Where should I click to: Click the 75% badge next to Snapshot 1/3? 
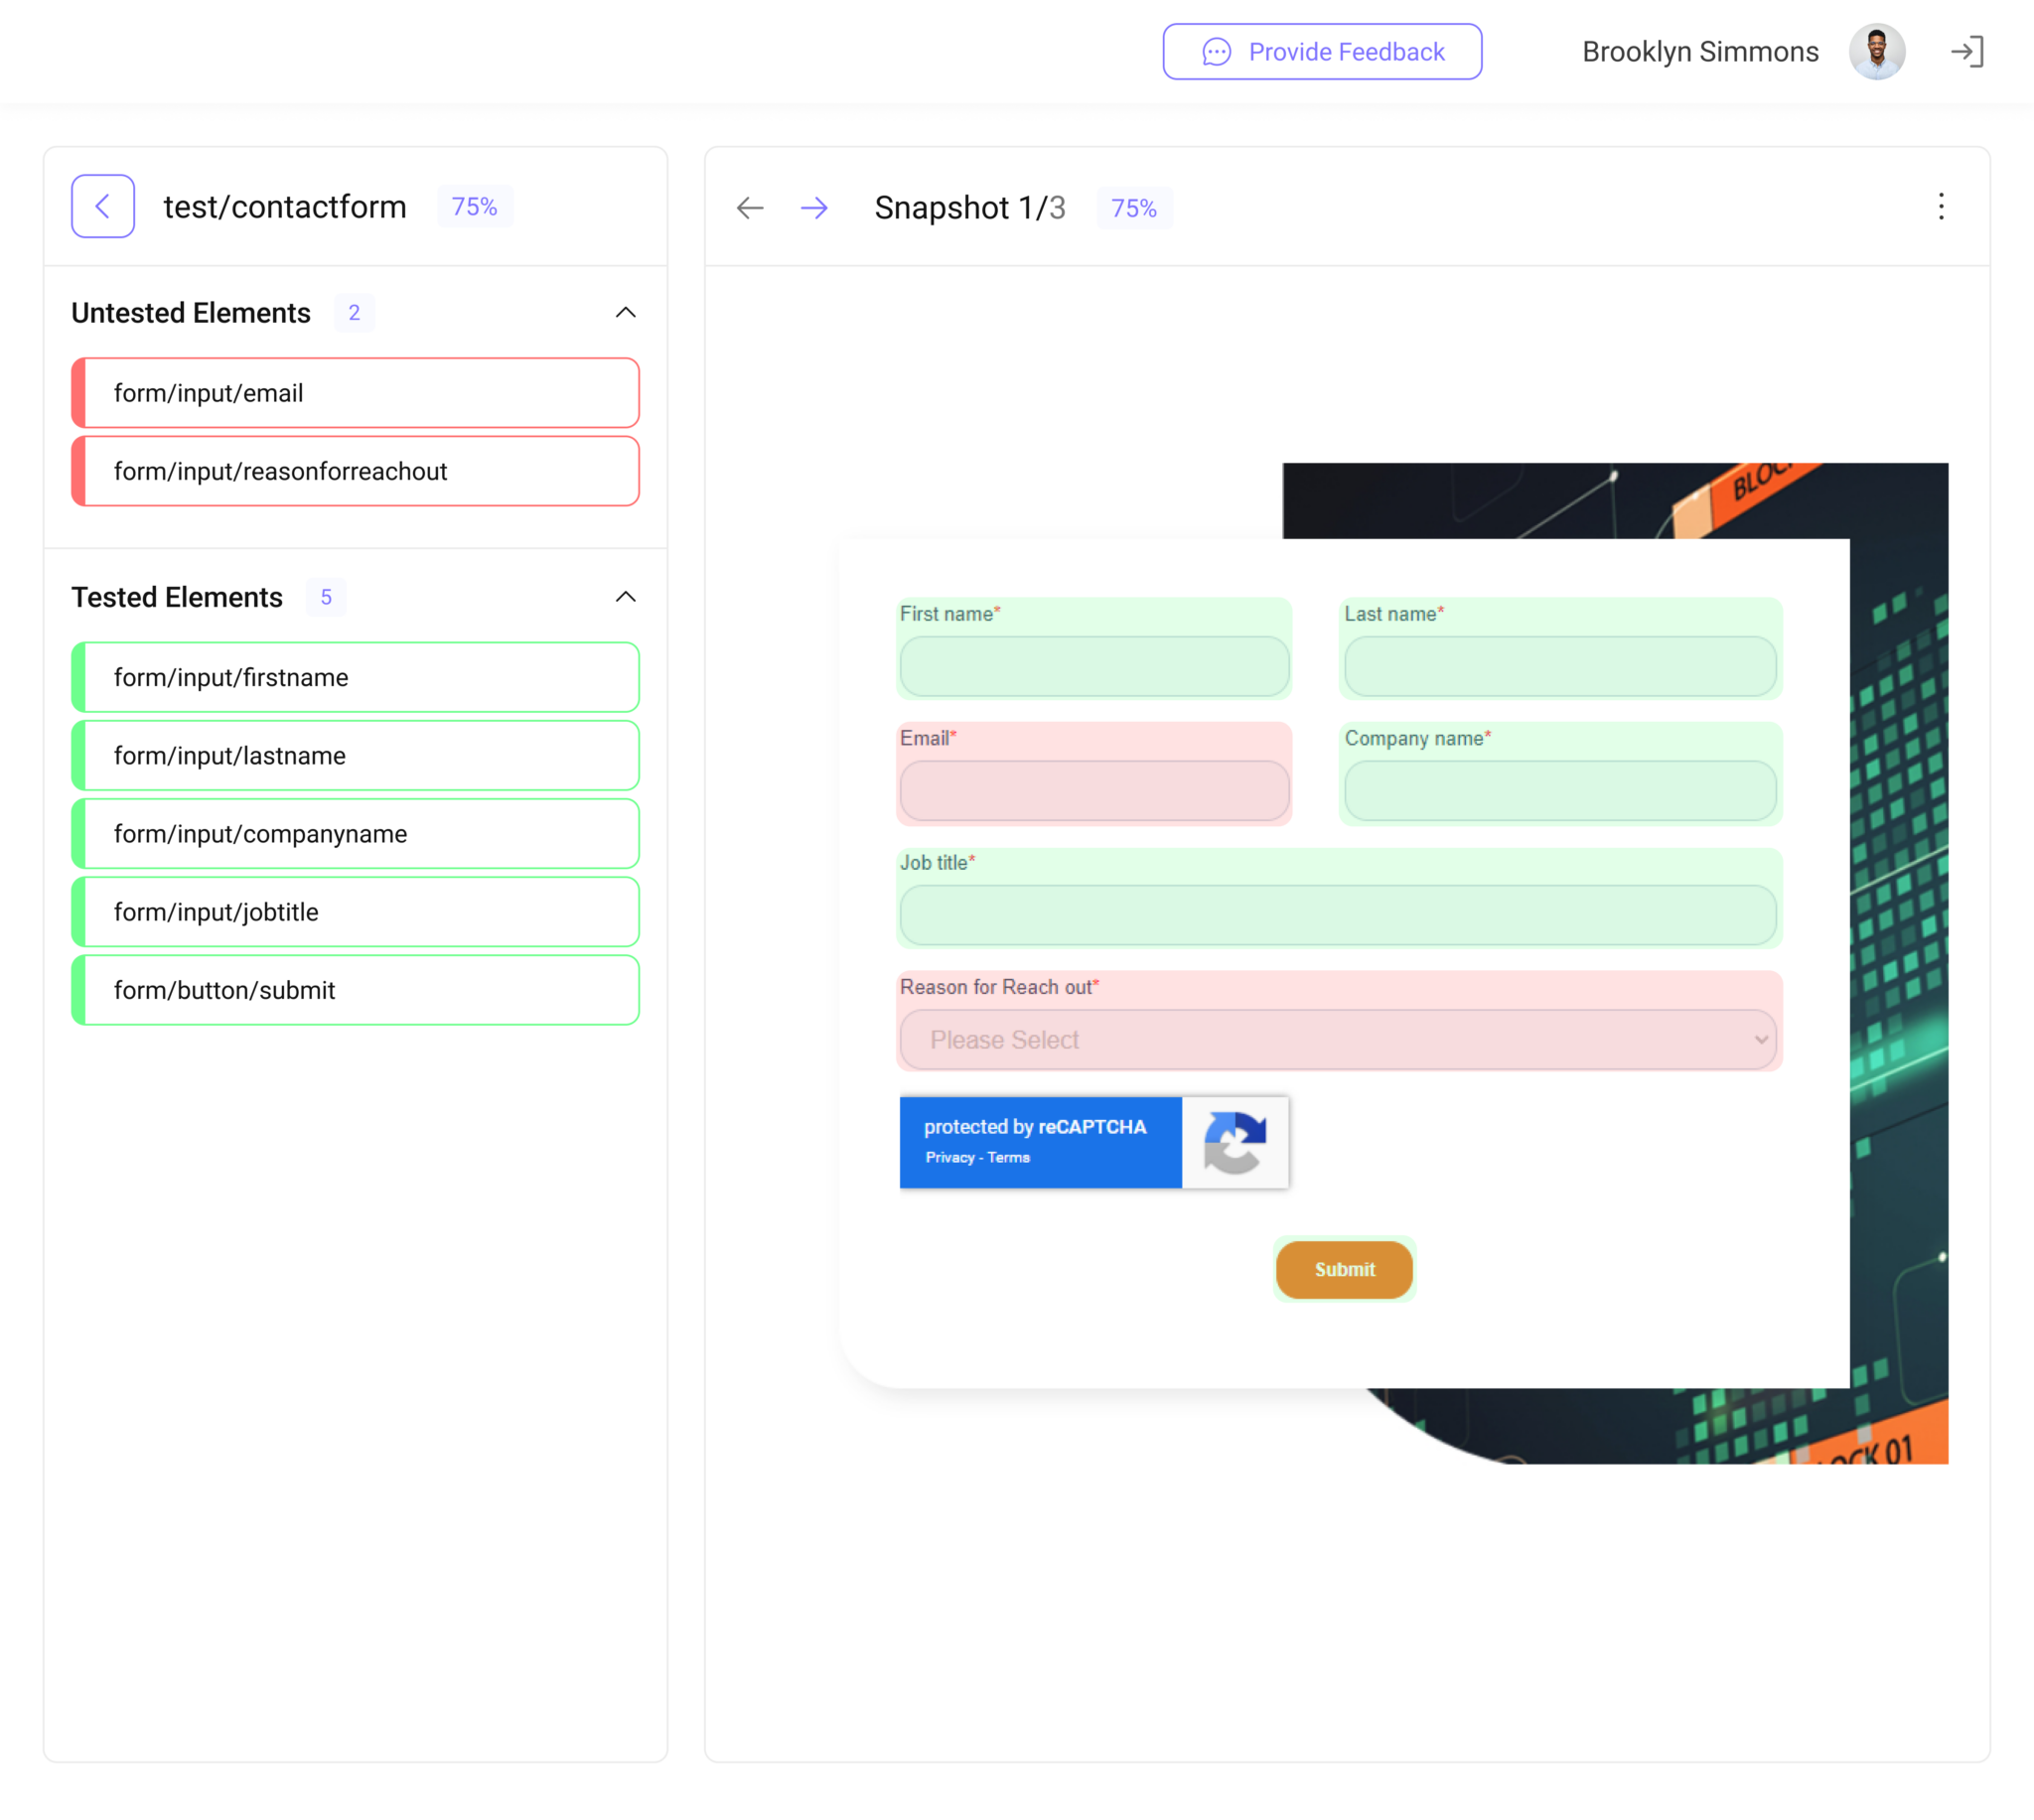click(1134, 208)
